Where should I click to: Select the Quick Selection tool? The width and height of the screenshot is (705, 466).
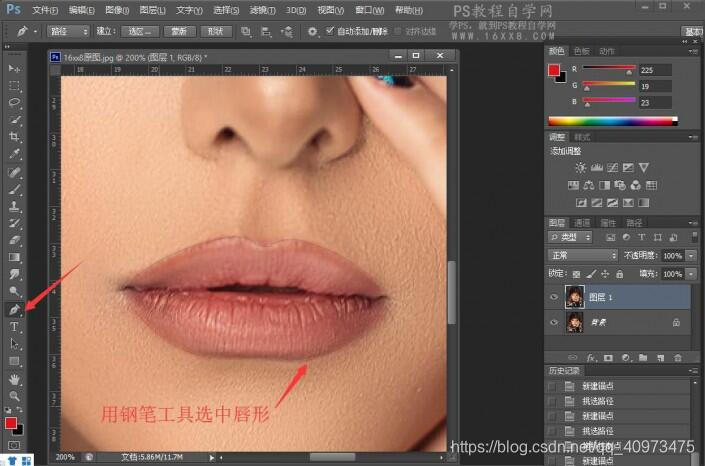pos(14,120)
